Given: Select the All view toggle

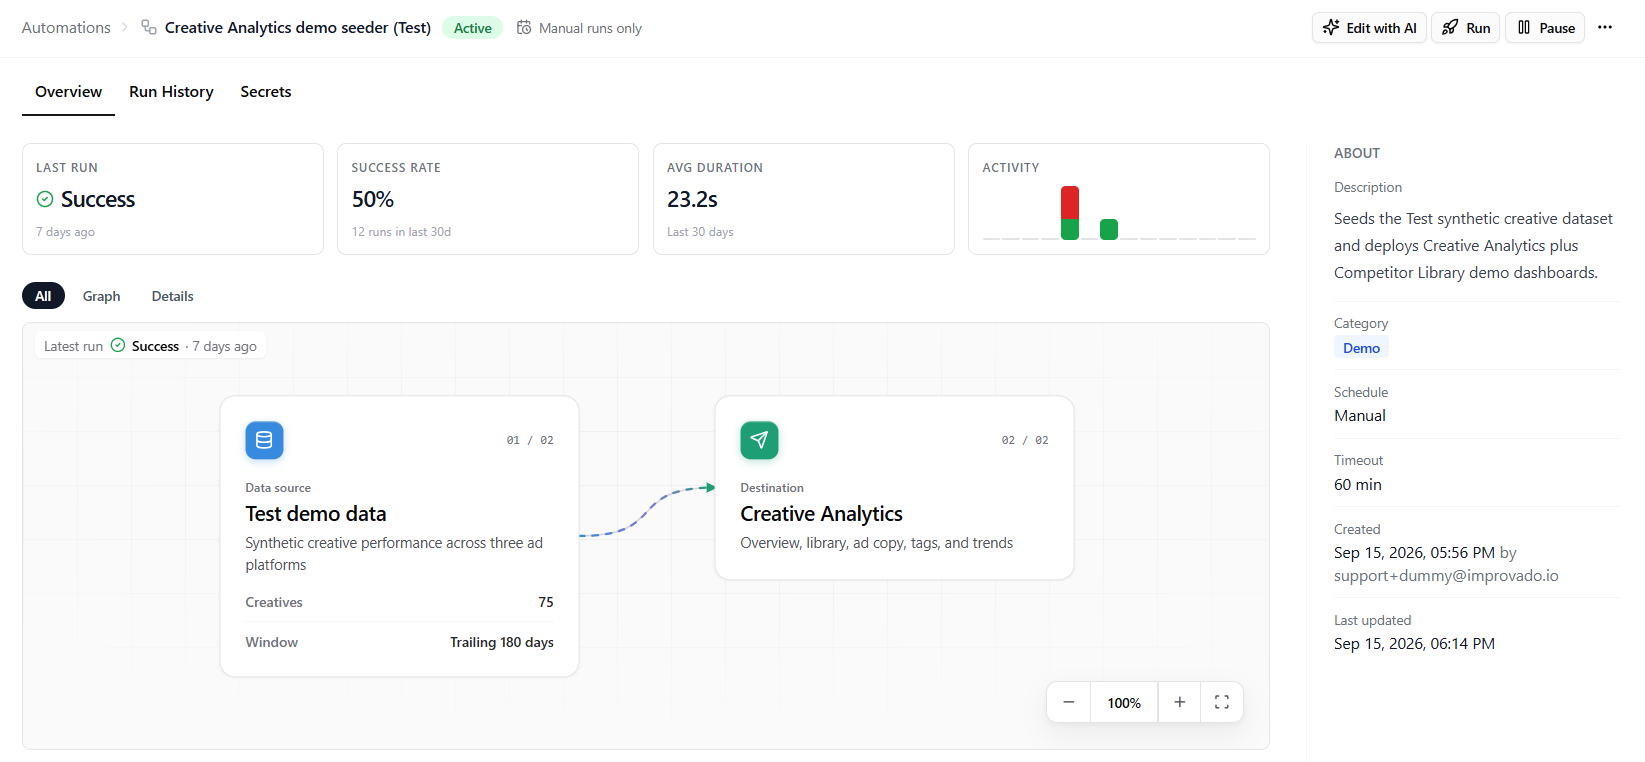Looking at the screenshot, I should pos(43,296).
